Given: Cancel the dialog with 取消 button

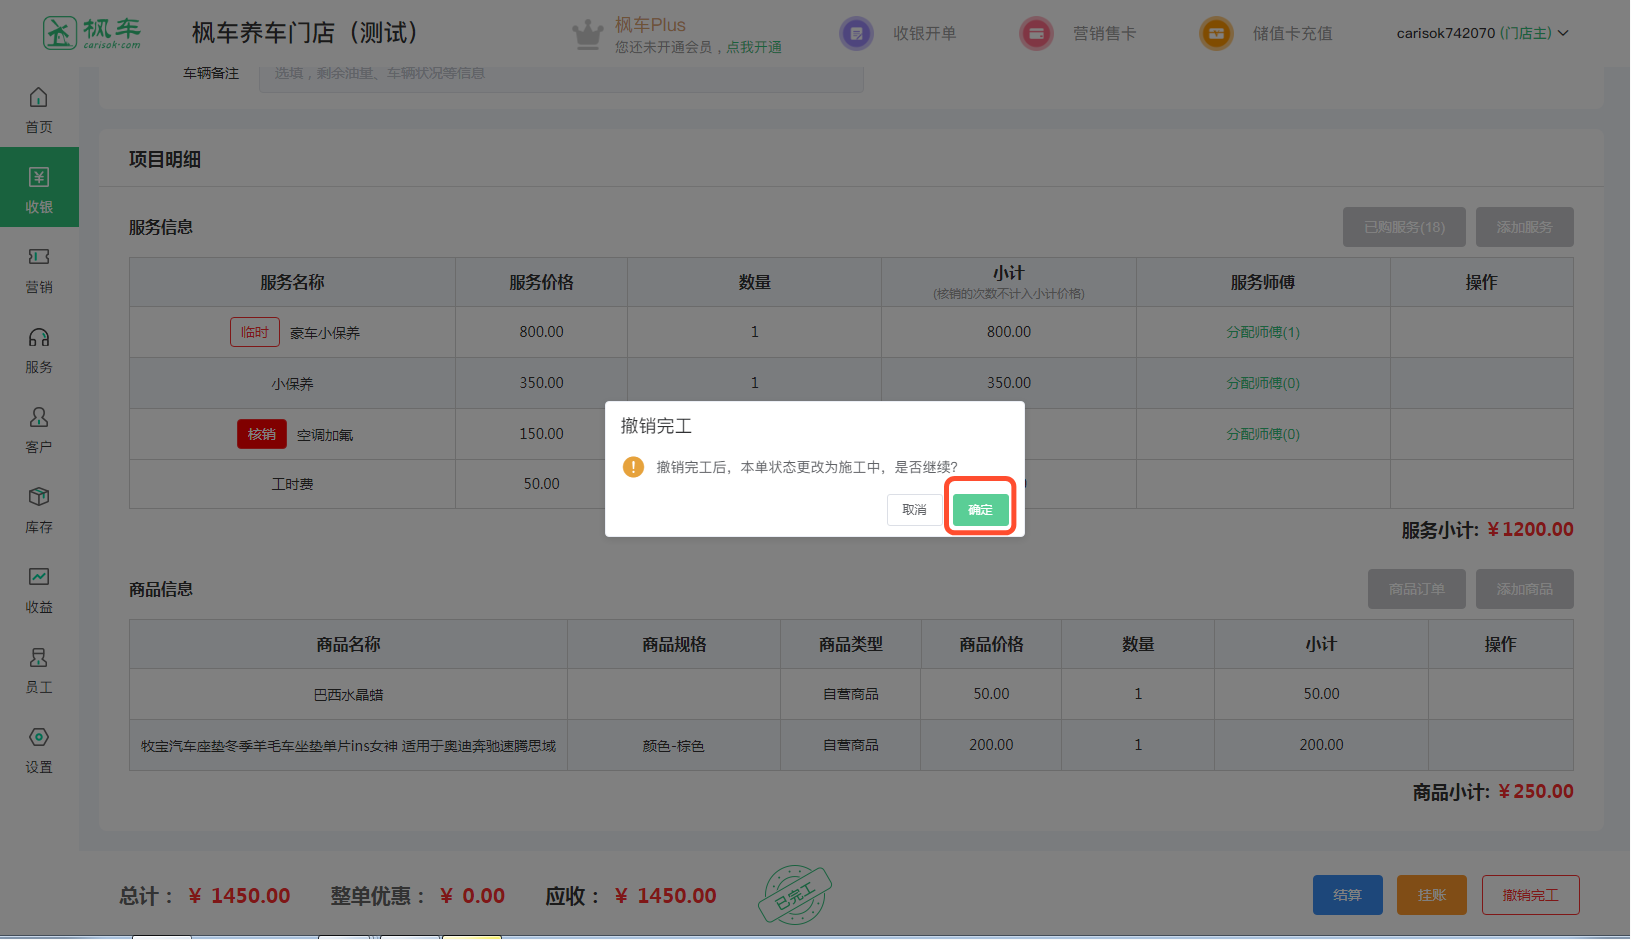Looking at the screenshot, I should 914,510.
